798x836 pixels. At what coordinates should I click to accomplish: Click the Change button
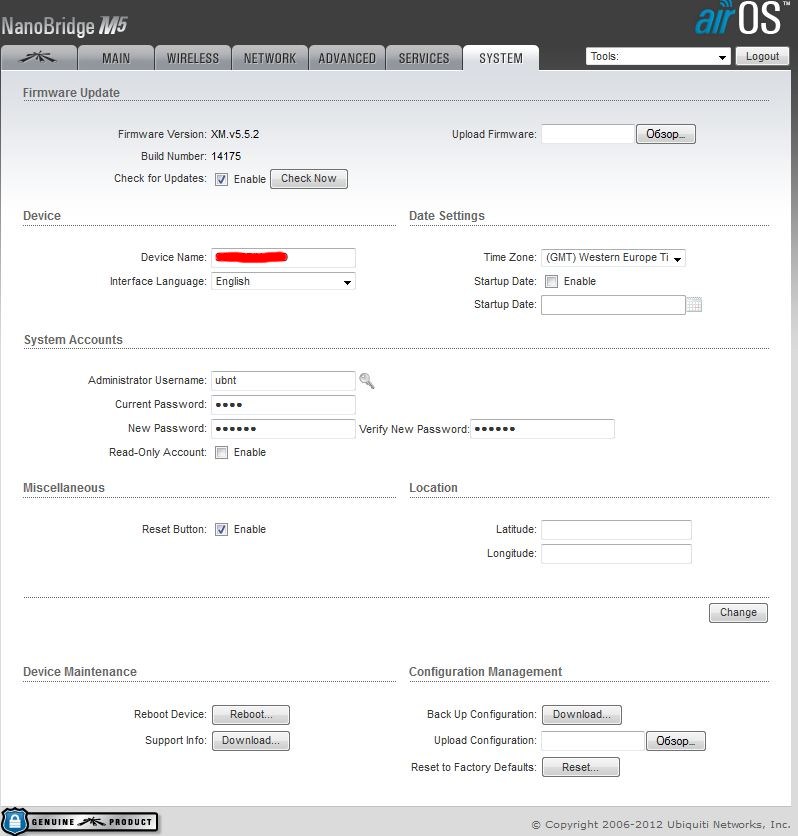(738, 613)
